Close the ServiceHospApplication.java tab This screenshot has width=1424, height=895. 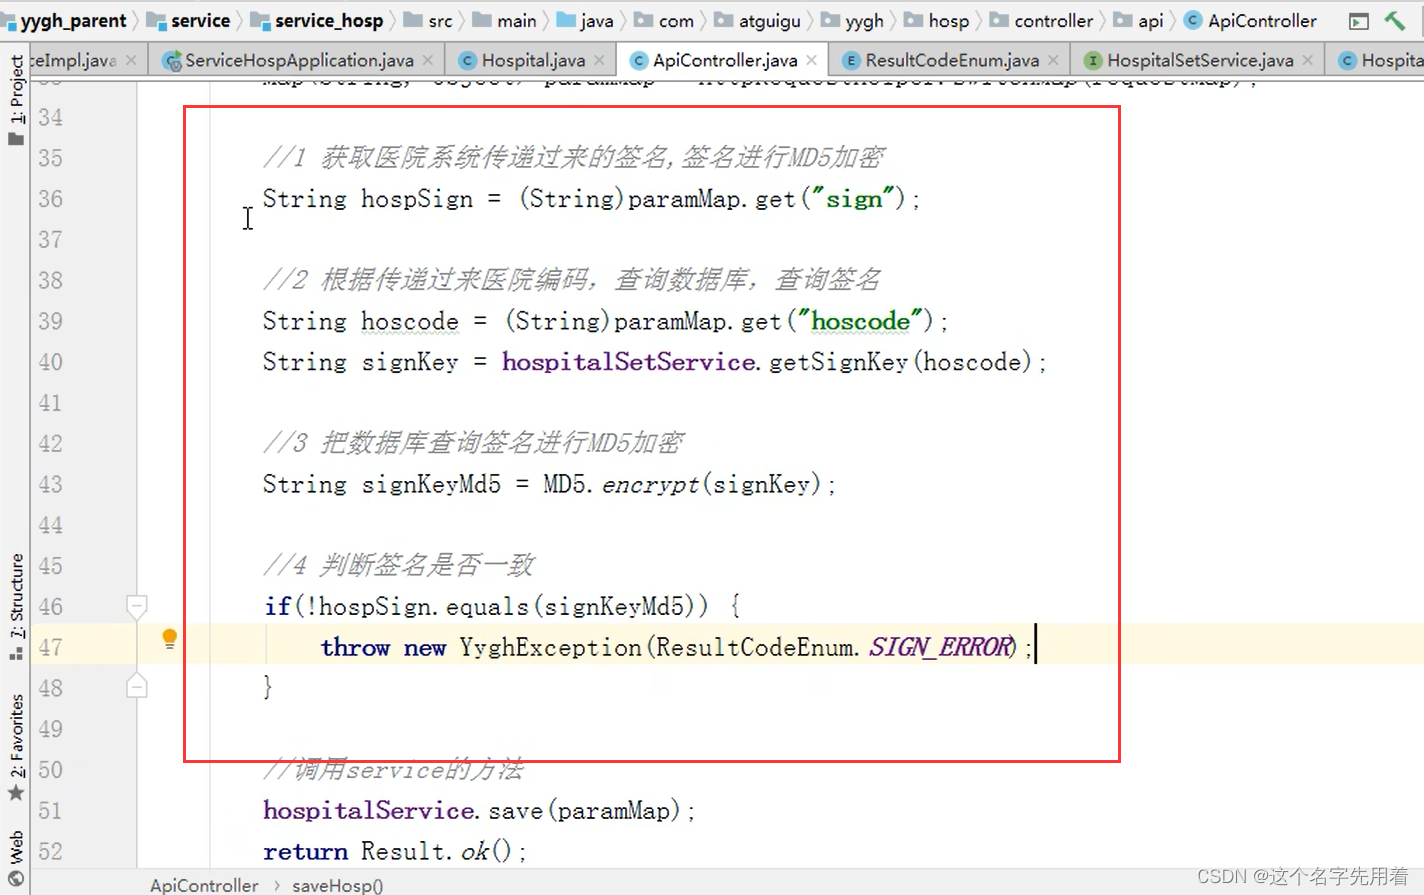click(428, 60)
